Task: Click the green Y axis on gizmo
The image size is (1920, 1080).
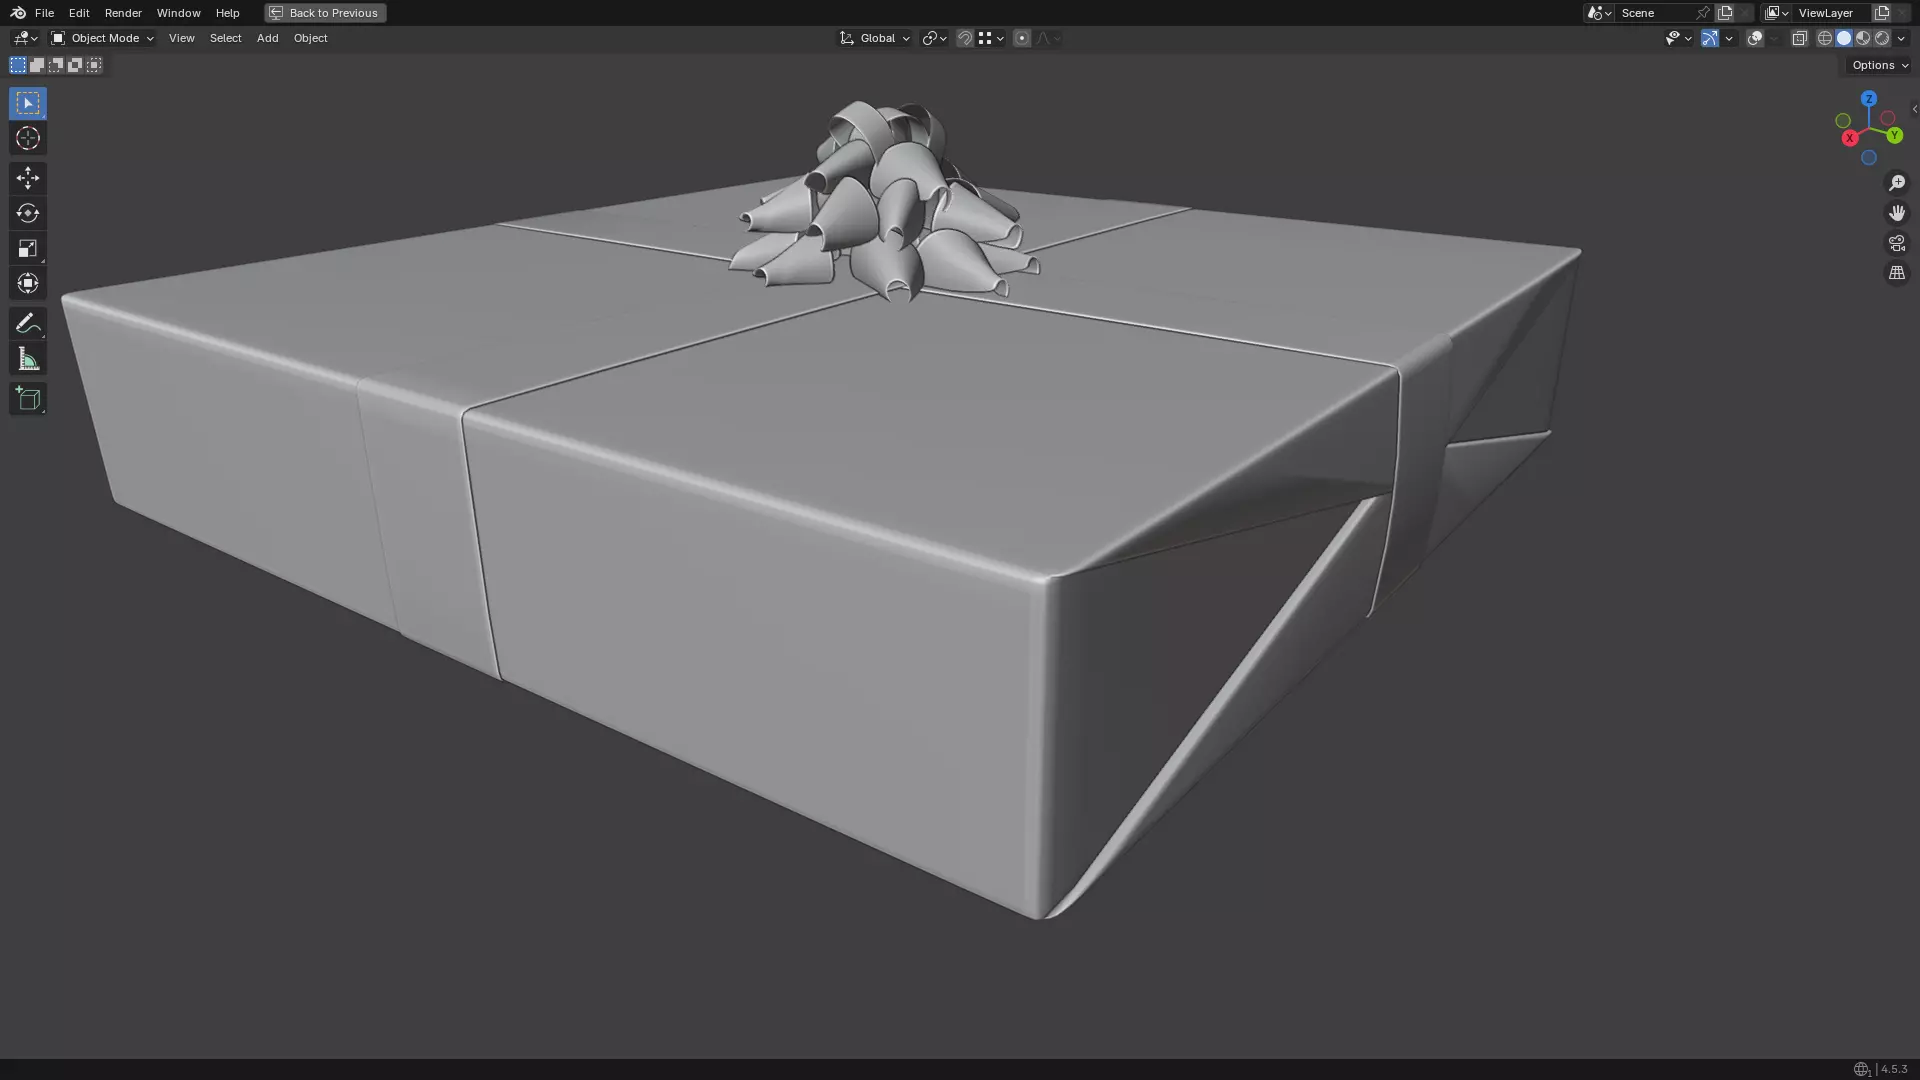Action: pos(1894,135)
